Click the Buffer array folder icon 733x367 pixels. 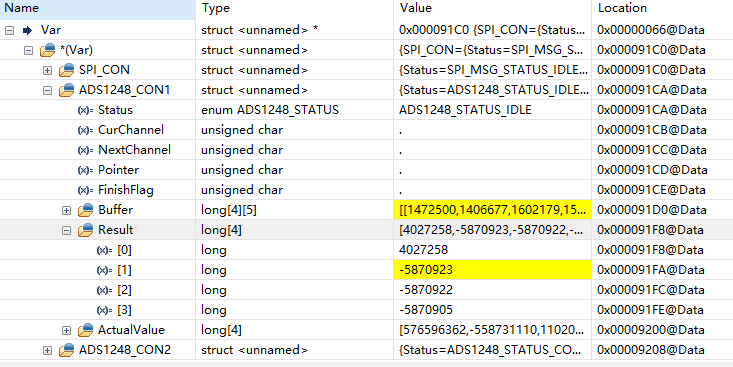(x=86, y=210)
